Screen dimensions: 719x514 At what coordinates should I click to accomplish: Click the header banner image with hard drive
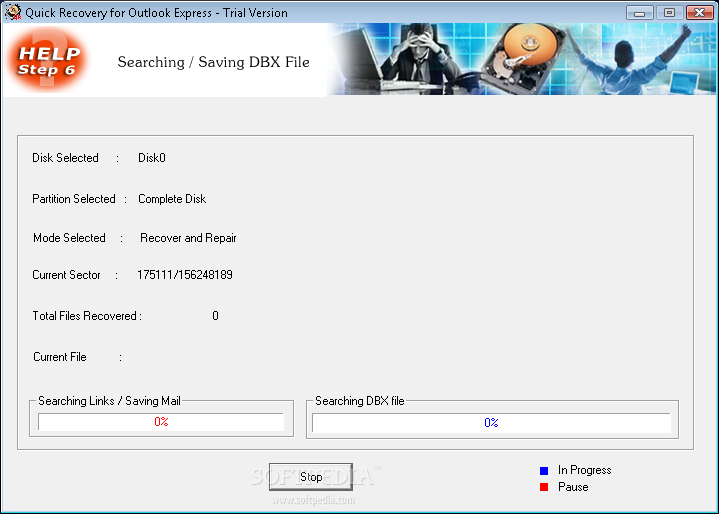pyautogui.click(x=521, y=59)
